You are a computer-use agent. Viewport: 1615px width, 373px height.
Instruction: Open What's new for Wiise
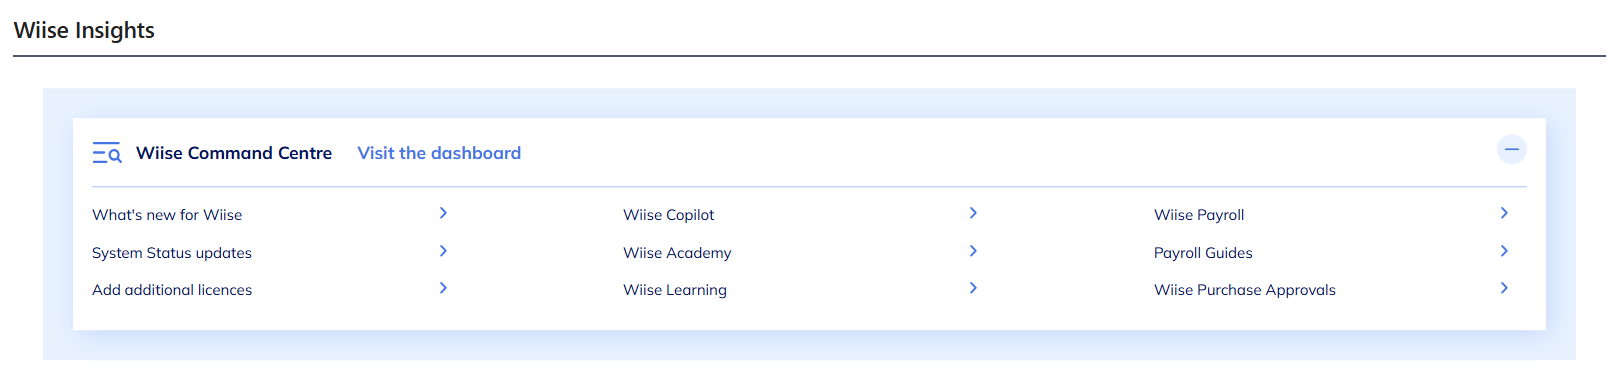click(167, 215)
